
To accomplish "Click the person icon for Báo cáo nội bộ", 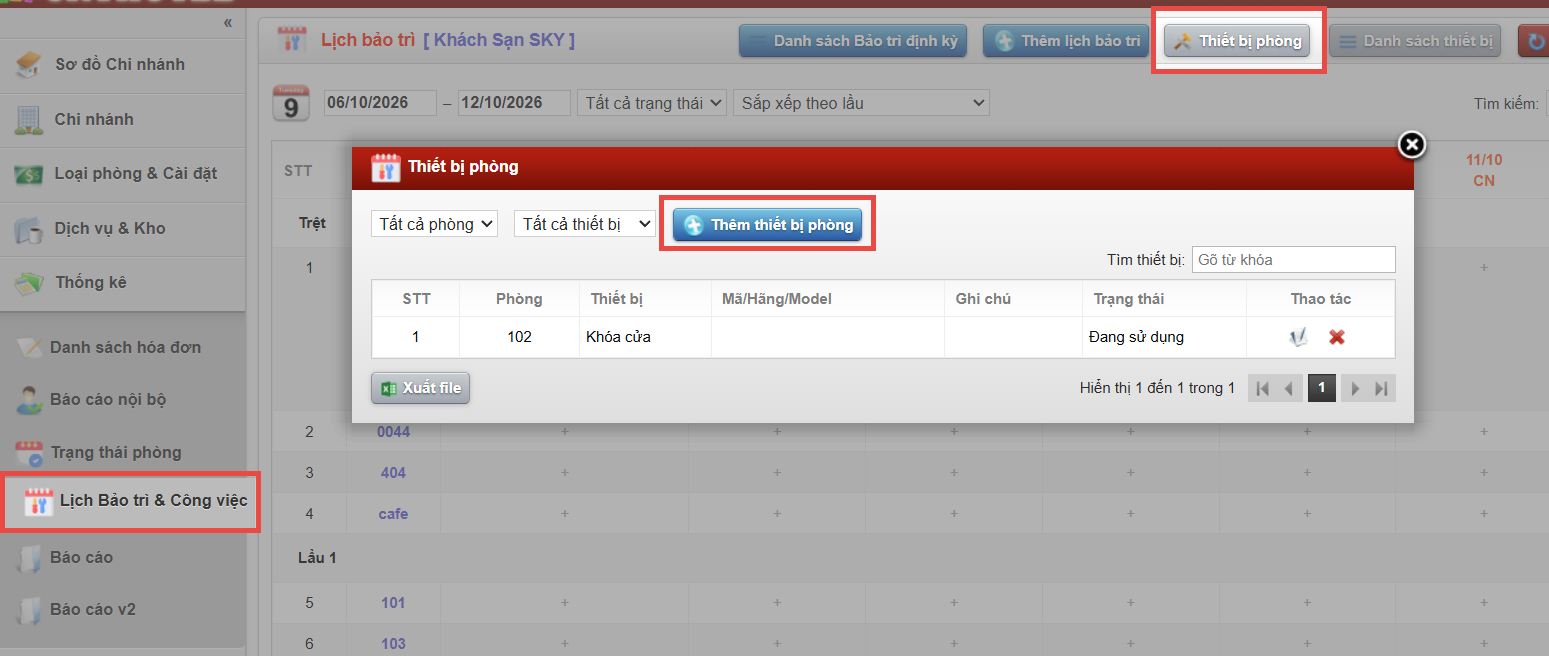I will coord(29,400).
